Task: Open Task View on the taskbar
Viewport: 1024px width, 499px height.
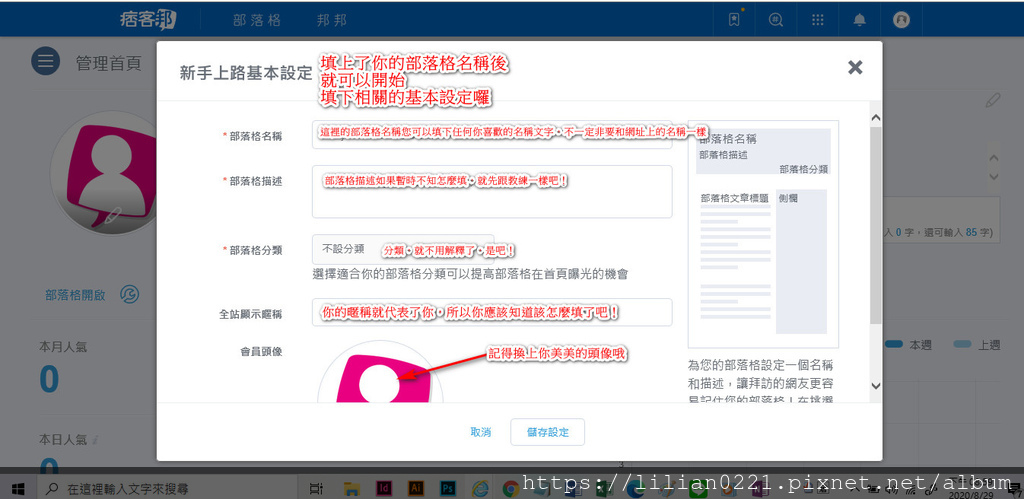Action: point(317,488)
